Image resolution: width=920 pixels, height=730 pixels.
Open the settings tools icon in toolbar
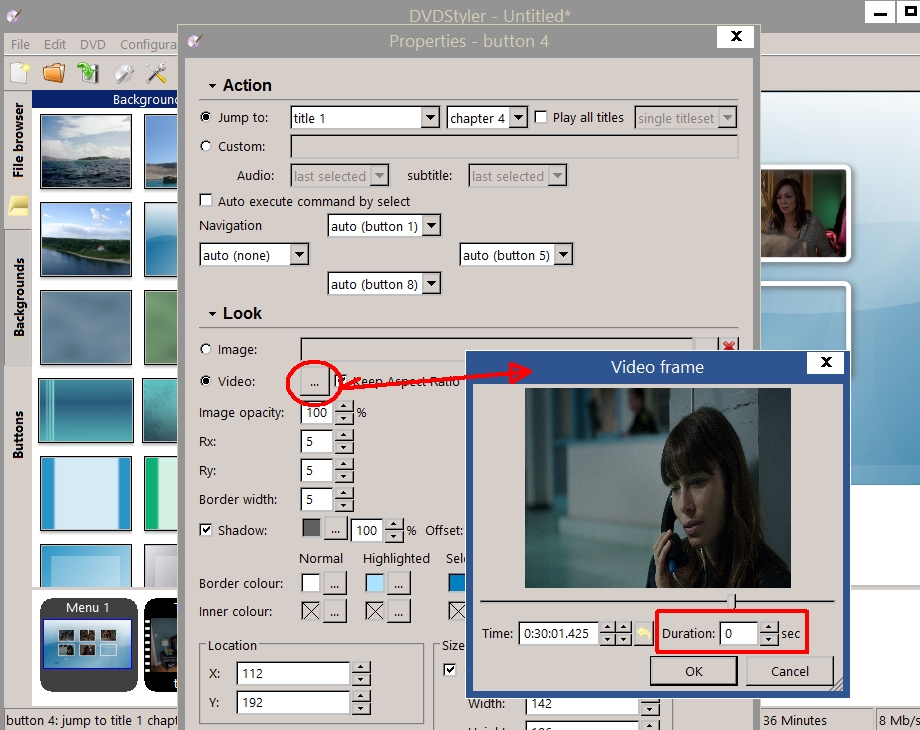click(156, 73)
